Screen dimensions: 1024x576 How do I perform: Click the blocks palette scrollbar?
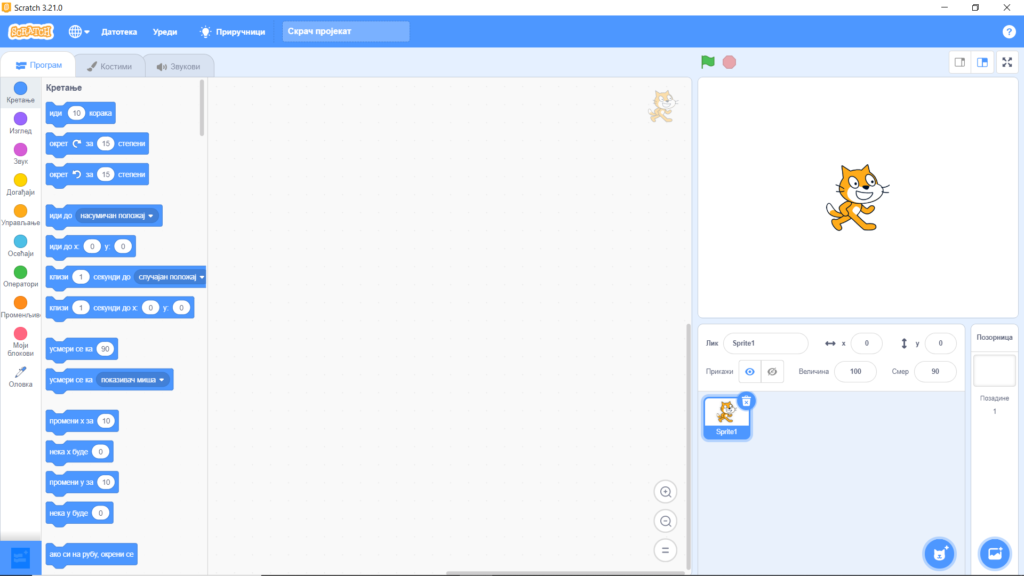pos(202,108)
